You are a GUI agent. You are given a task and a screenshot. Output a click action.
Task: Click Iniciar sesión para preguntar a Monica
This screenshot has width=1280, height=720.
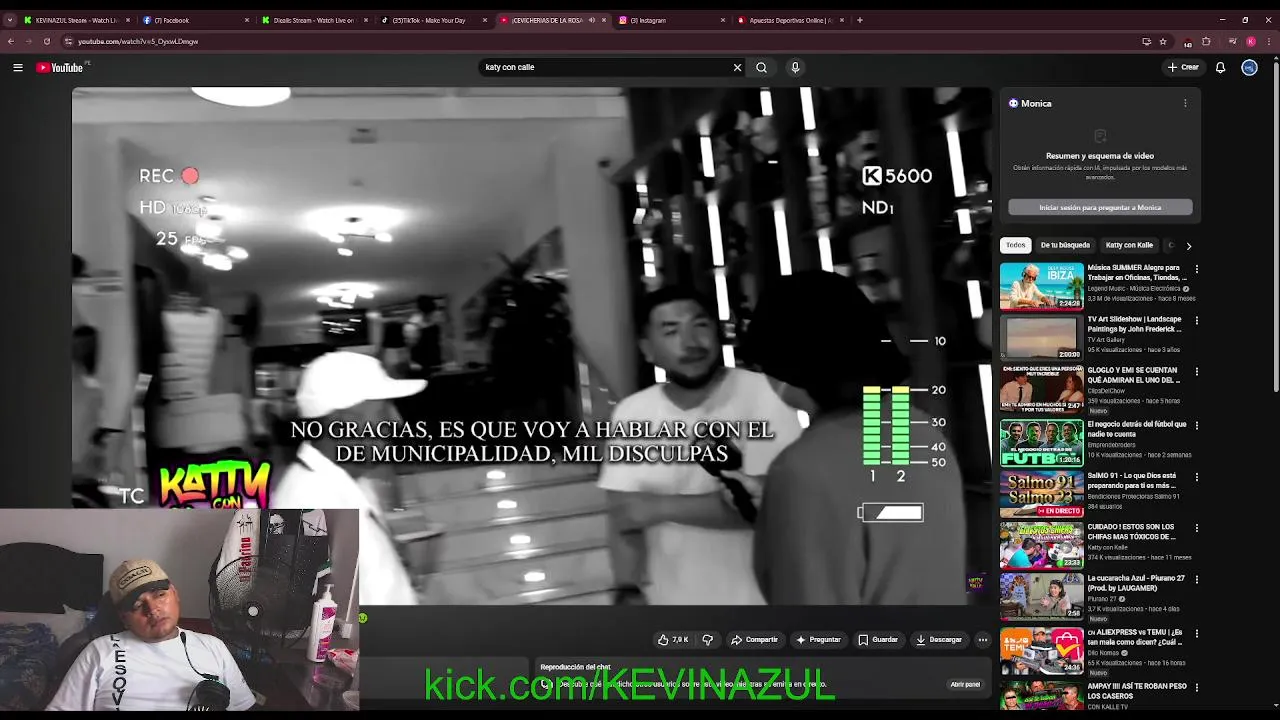(1100, 207)
